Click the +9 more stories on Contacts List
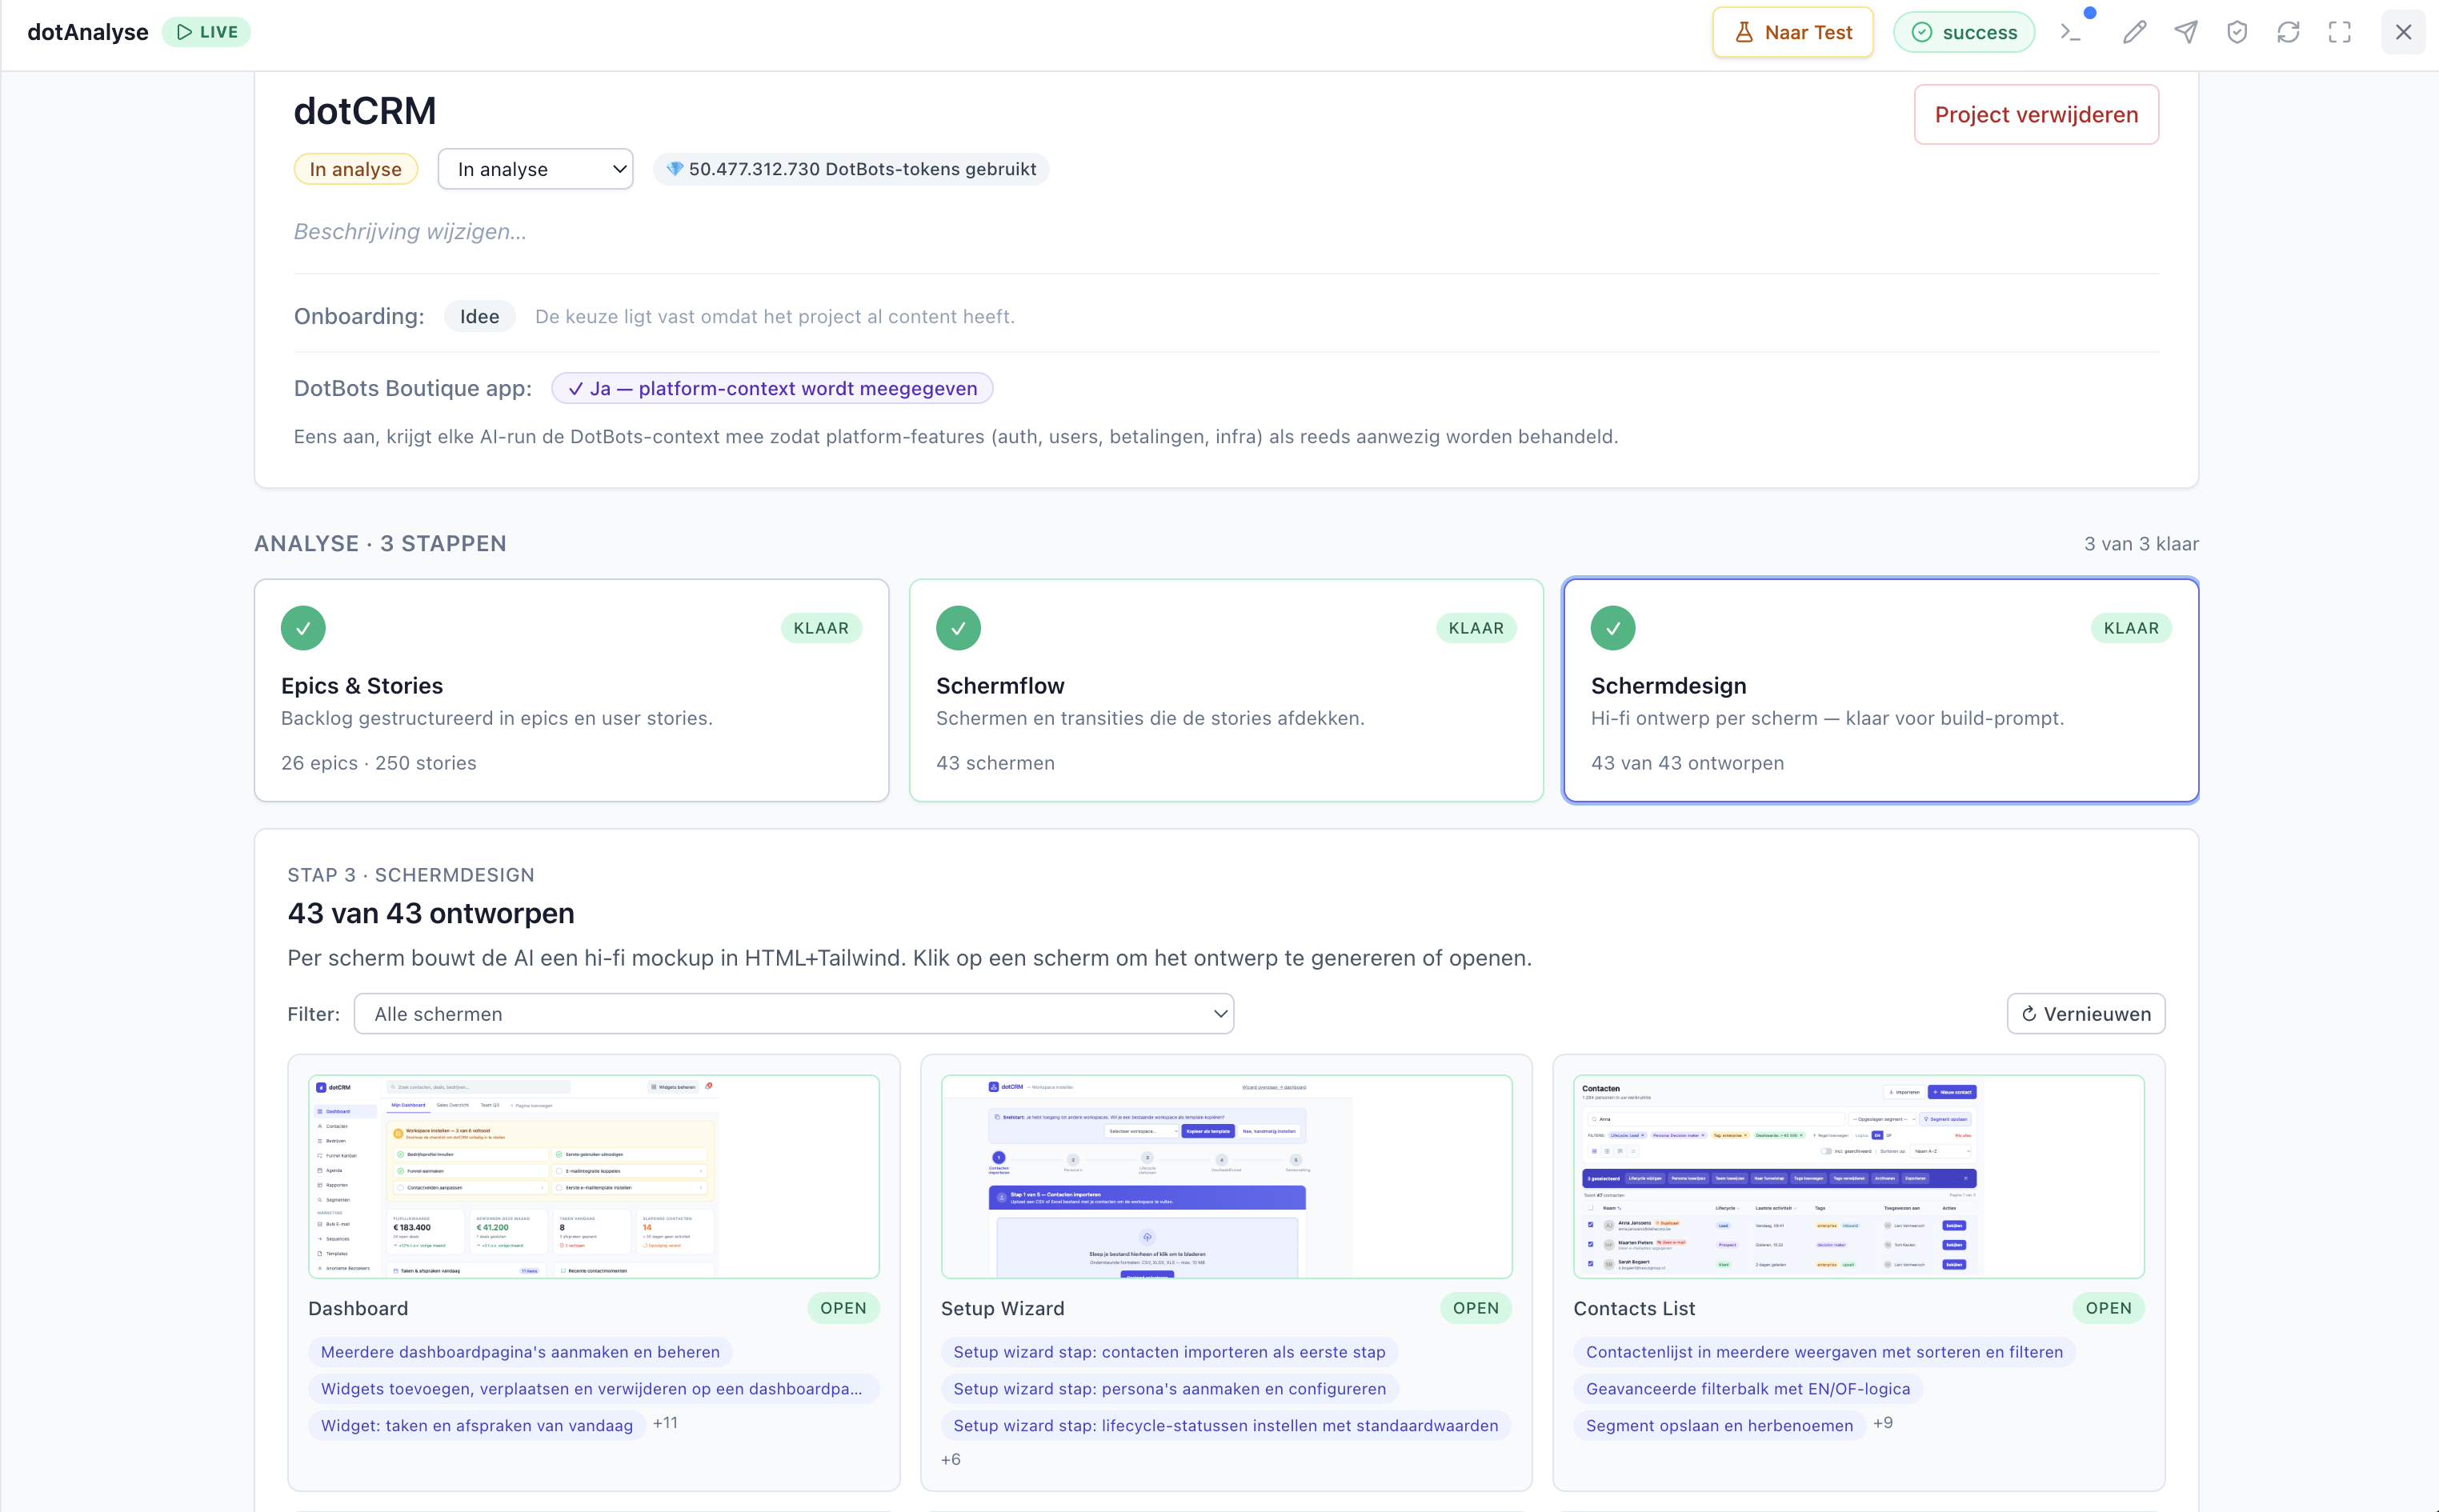 coord(1882,1423)
